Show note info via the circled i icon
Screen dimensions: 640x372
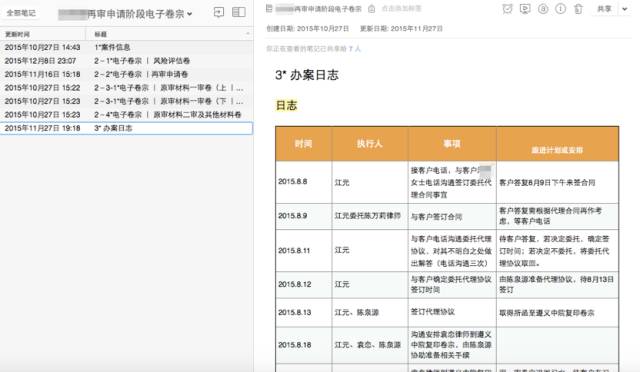coord(560,9)
